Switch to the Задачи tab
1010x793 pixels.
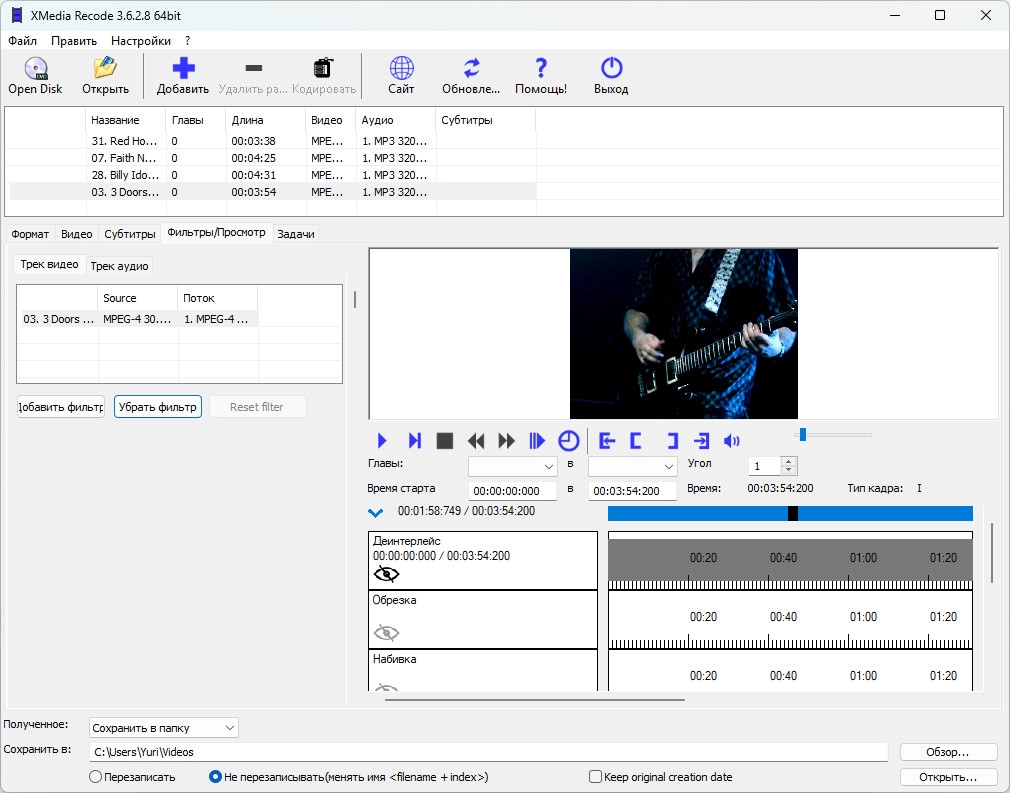(296, 234)
